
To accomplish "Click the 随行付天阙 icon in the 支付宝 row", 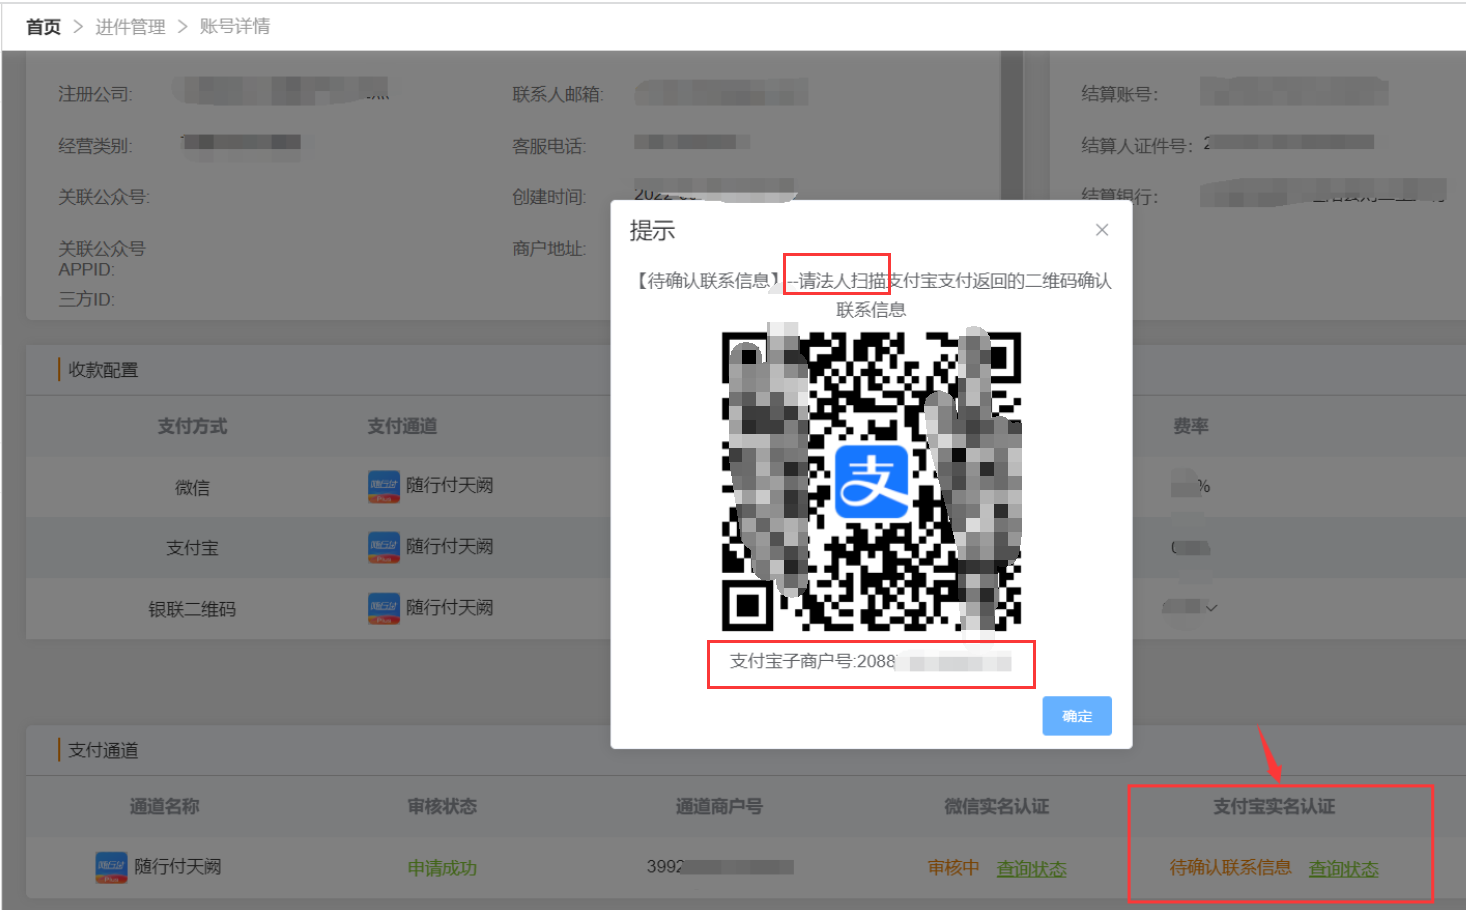I will click(x=383, y=547).
